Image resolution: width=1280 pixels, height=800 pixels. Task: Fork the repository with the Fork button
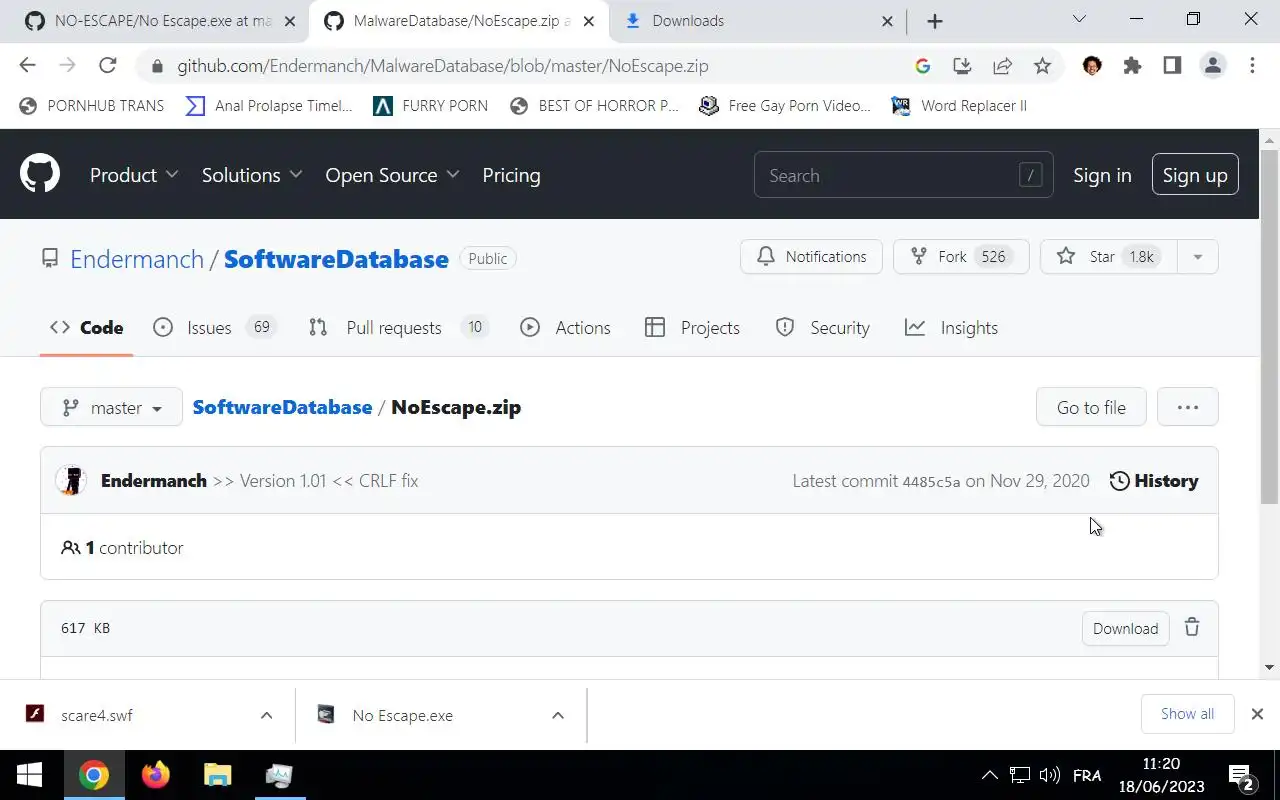click(x=961, y=257)
